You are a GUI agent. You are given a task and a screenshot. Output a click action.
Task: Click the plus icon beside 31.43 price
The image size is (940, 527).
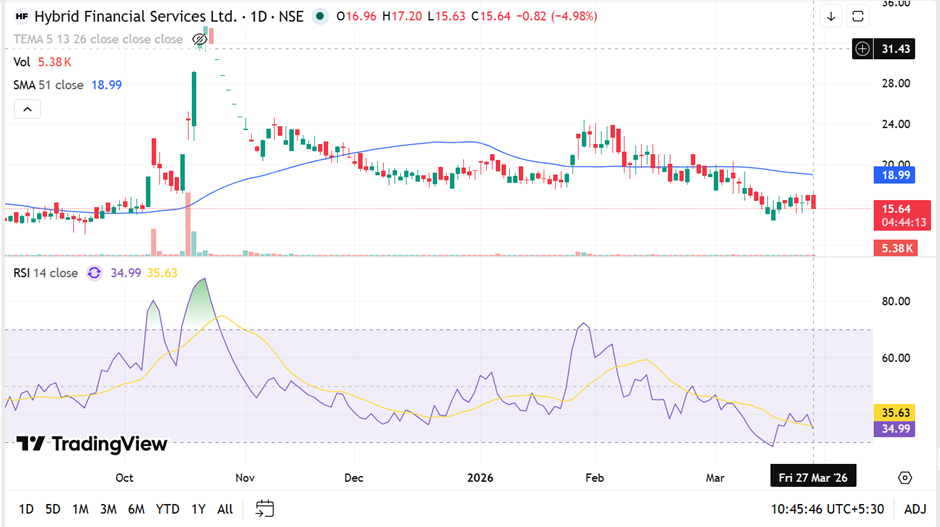(x=863, y=49)
